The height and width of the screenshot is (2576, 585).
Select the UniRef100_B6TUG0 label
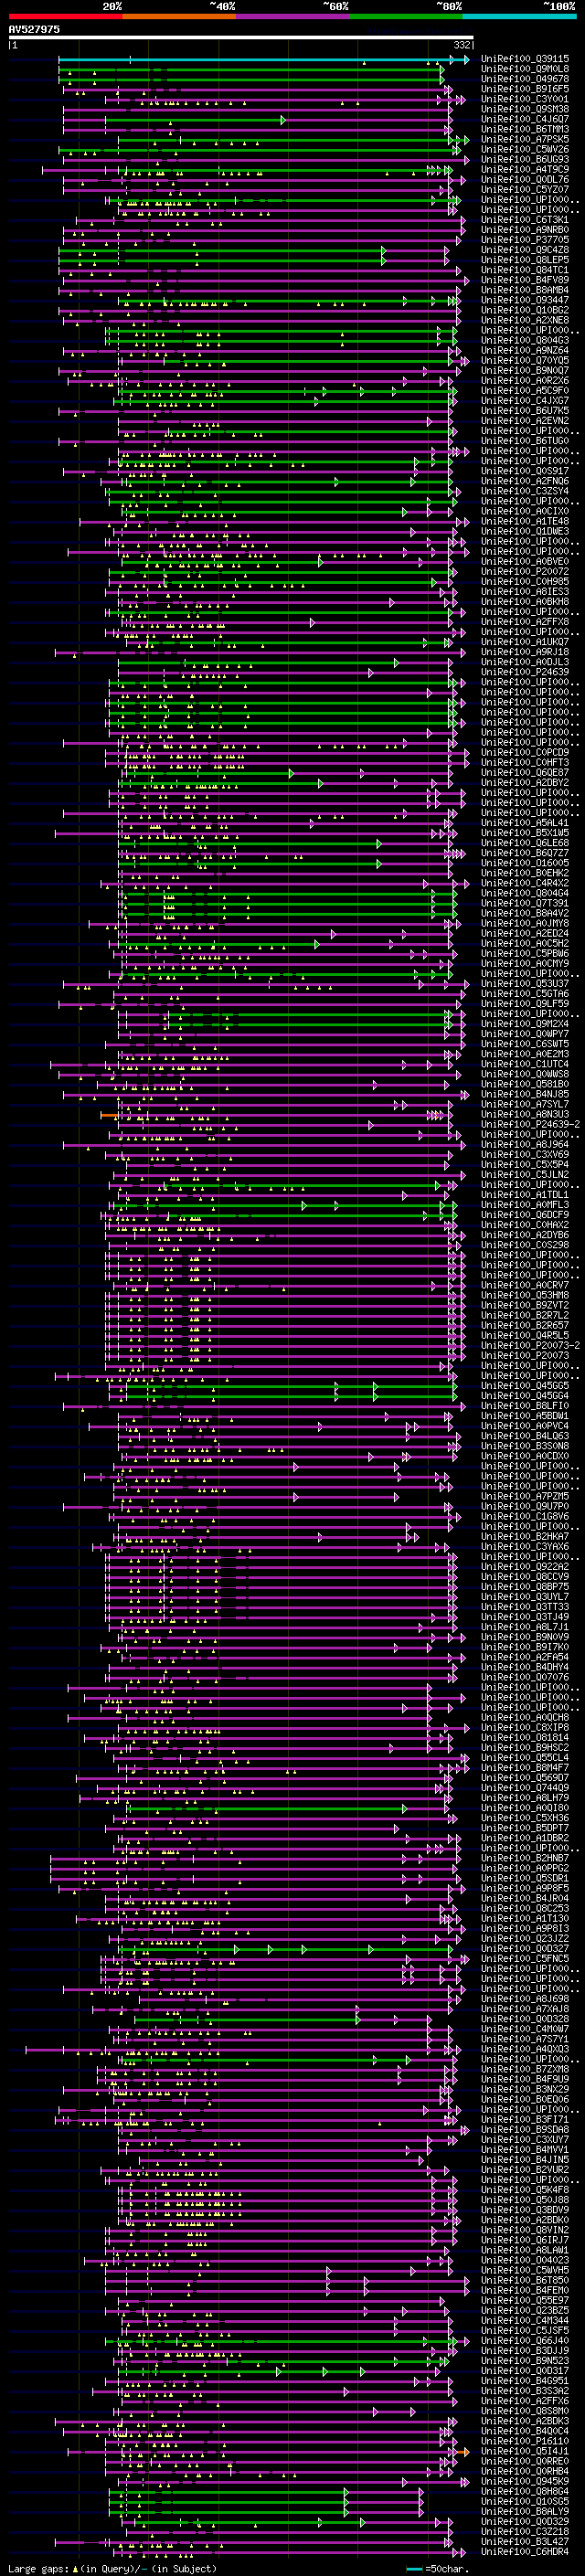coord(525,441)
